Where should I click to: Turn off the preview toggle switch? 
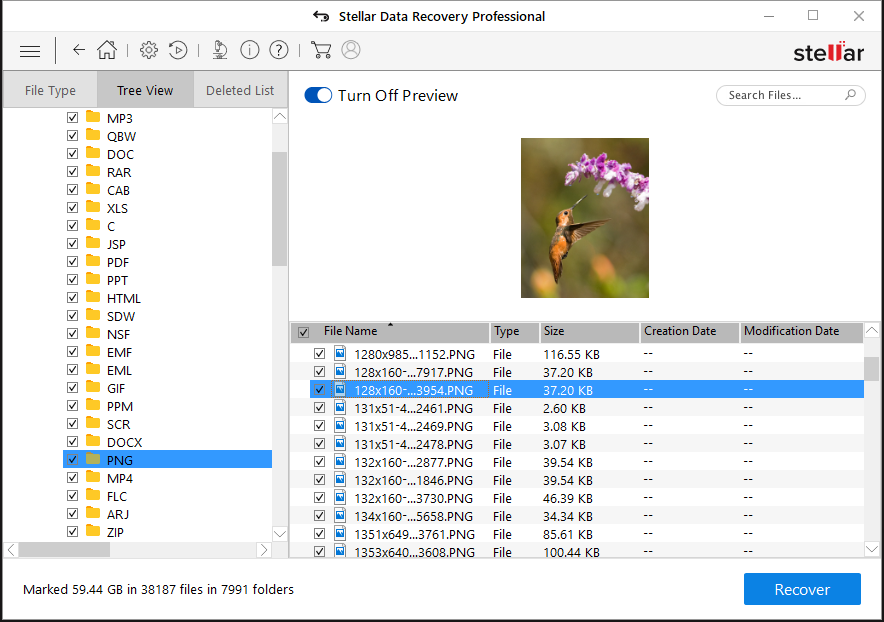tap(318, 95)
